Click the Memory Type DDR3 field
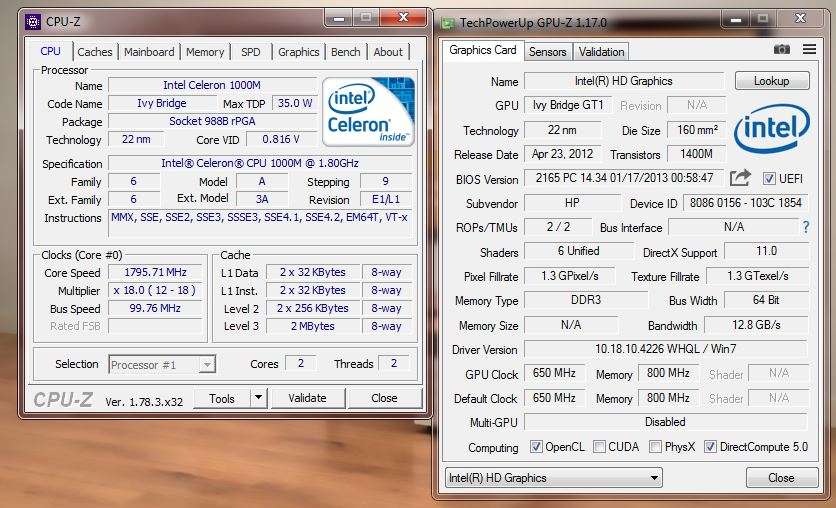This screenshot has width=836, height=508. (x=586, y=300)
